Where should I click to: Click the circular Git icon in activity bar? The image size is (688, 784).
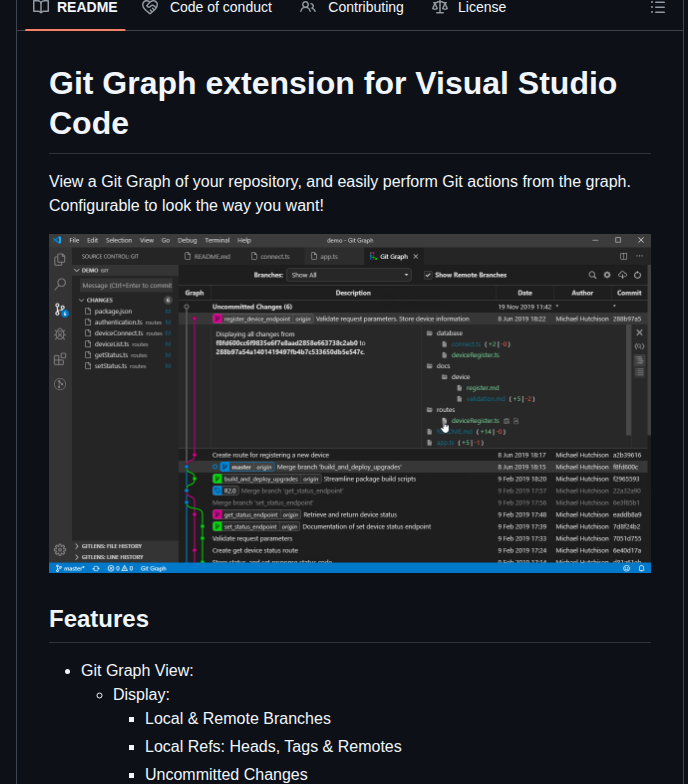tap(60, 384)
